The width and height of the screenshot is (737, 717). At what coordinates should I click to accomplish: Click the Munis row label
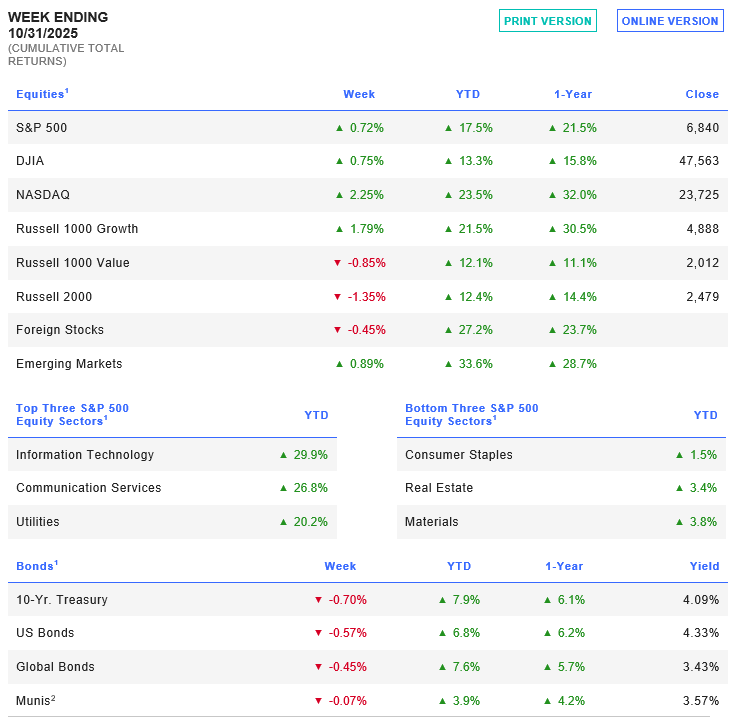(36, 700)
